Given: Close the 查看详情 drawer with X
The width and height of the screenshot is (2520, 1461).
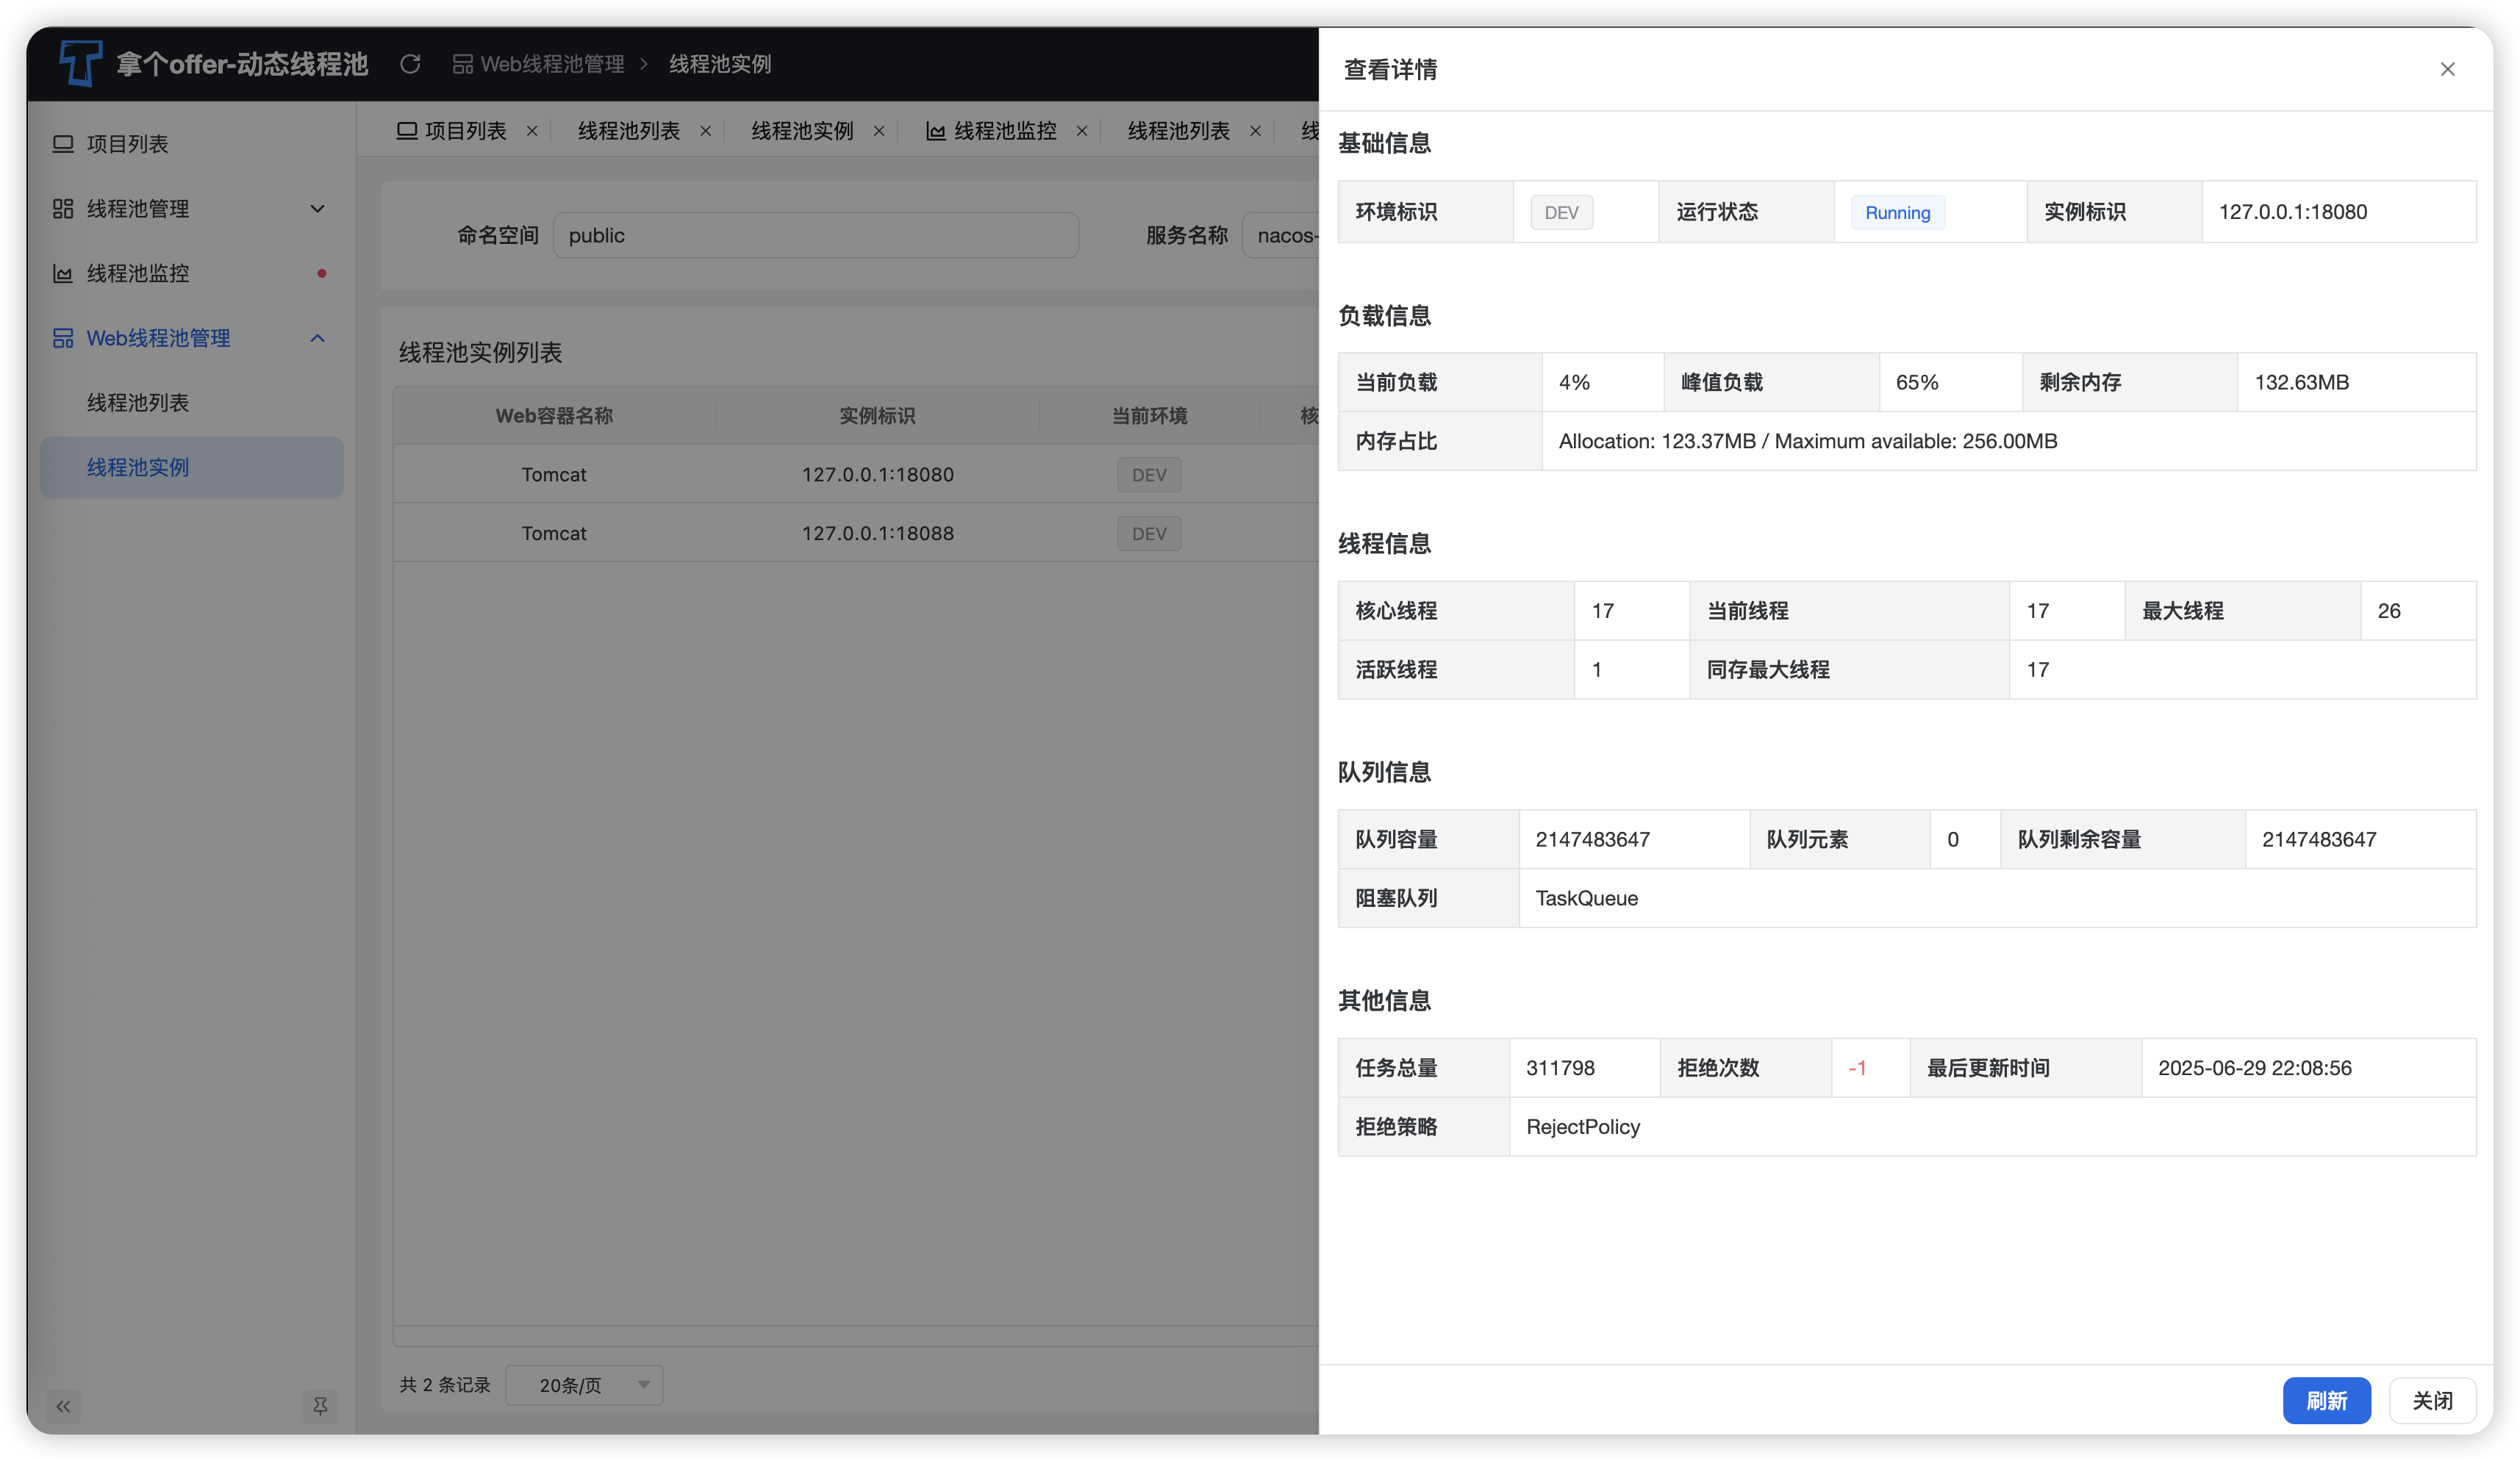Looking at the screenshot, I should point(2447,69).
